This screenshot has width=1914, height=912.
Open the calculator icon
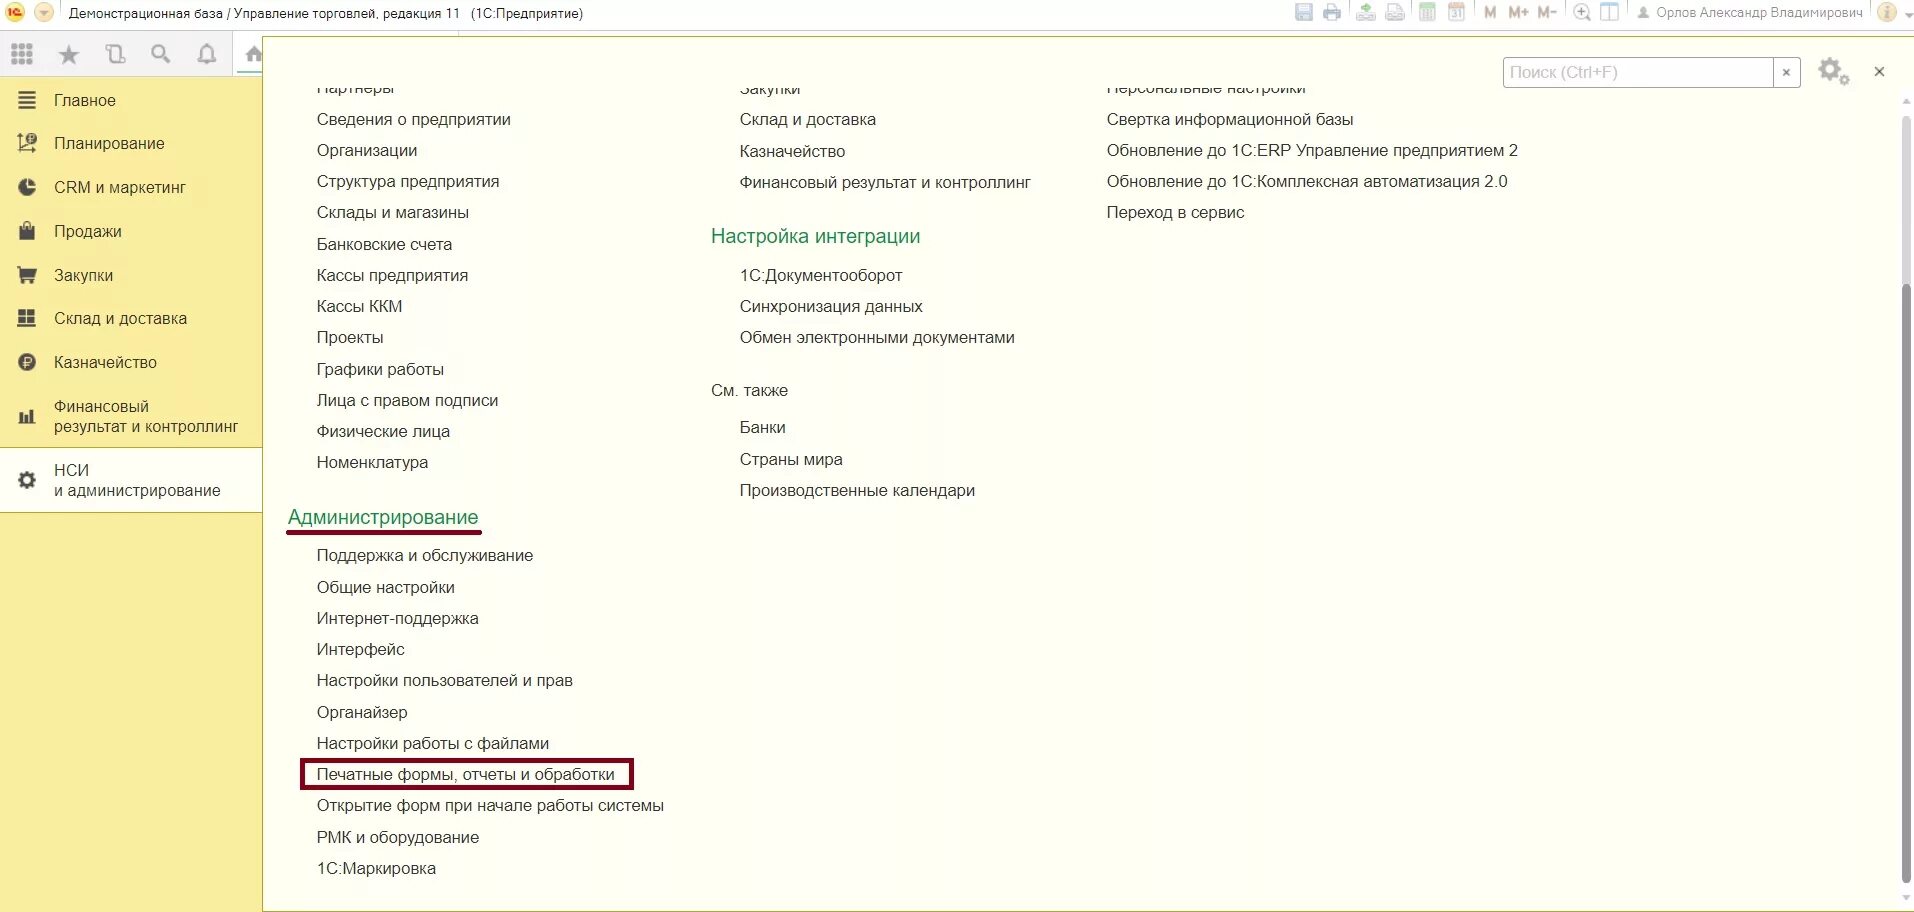(x=1428, y=12)
